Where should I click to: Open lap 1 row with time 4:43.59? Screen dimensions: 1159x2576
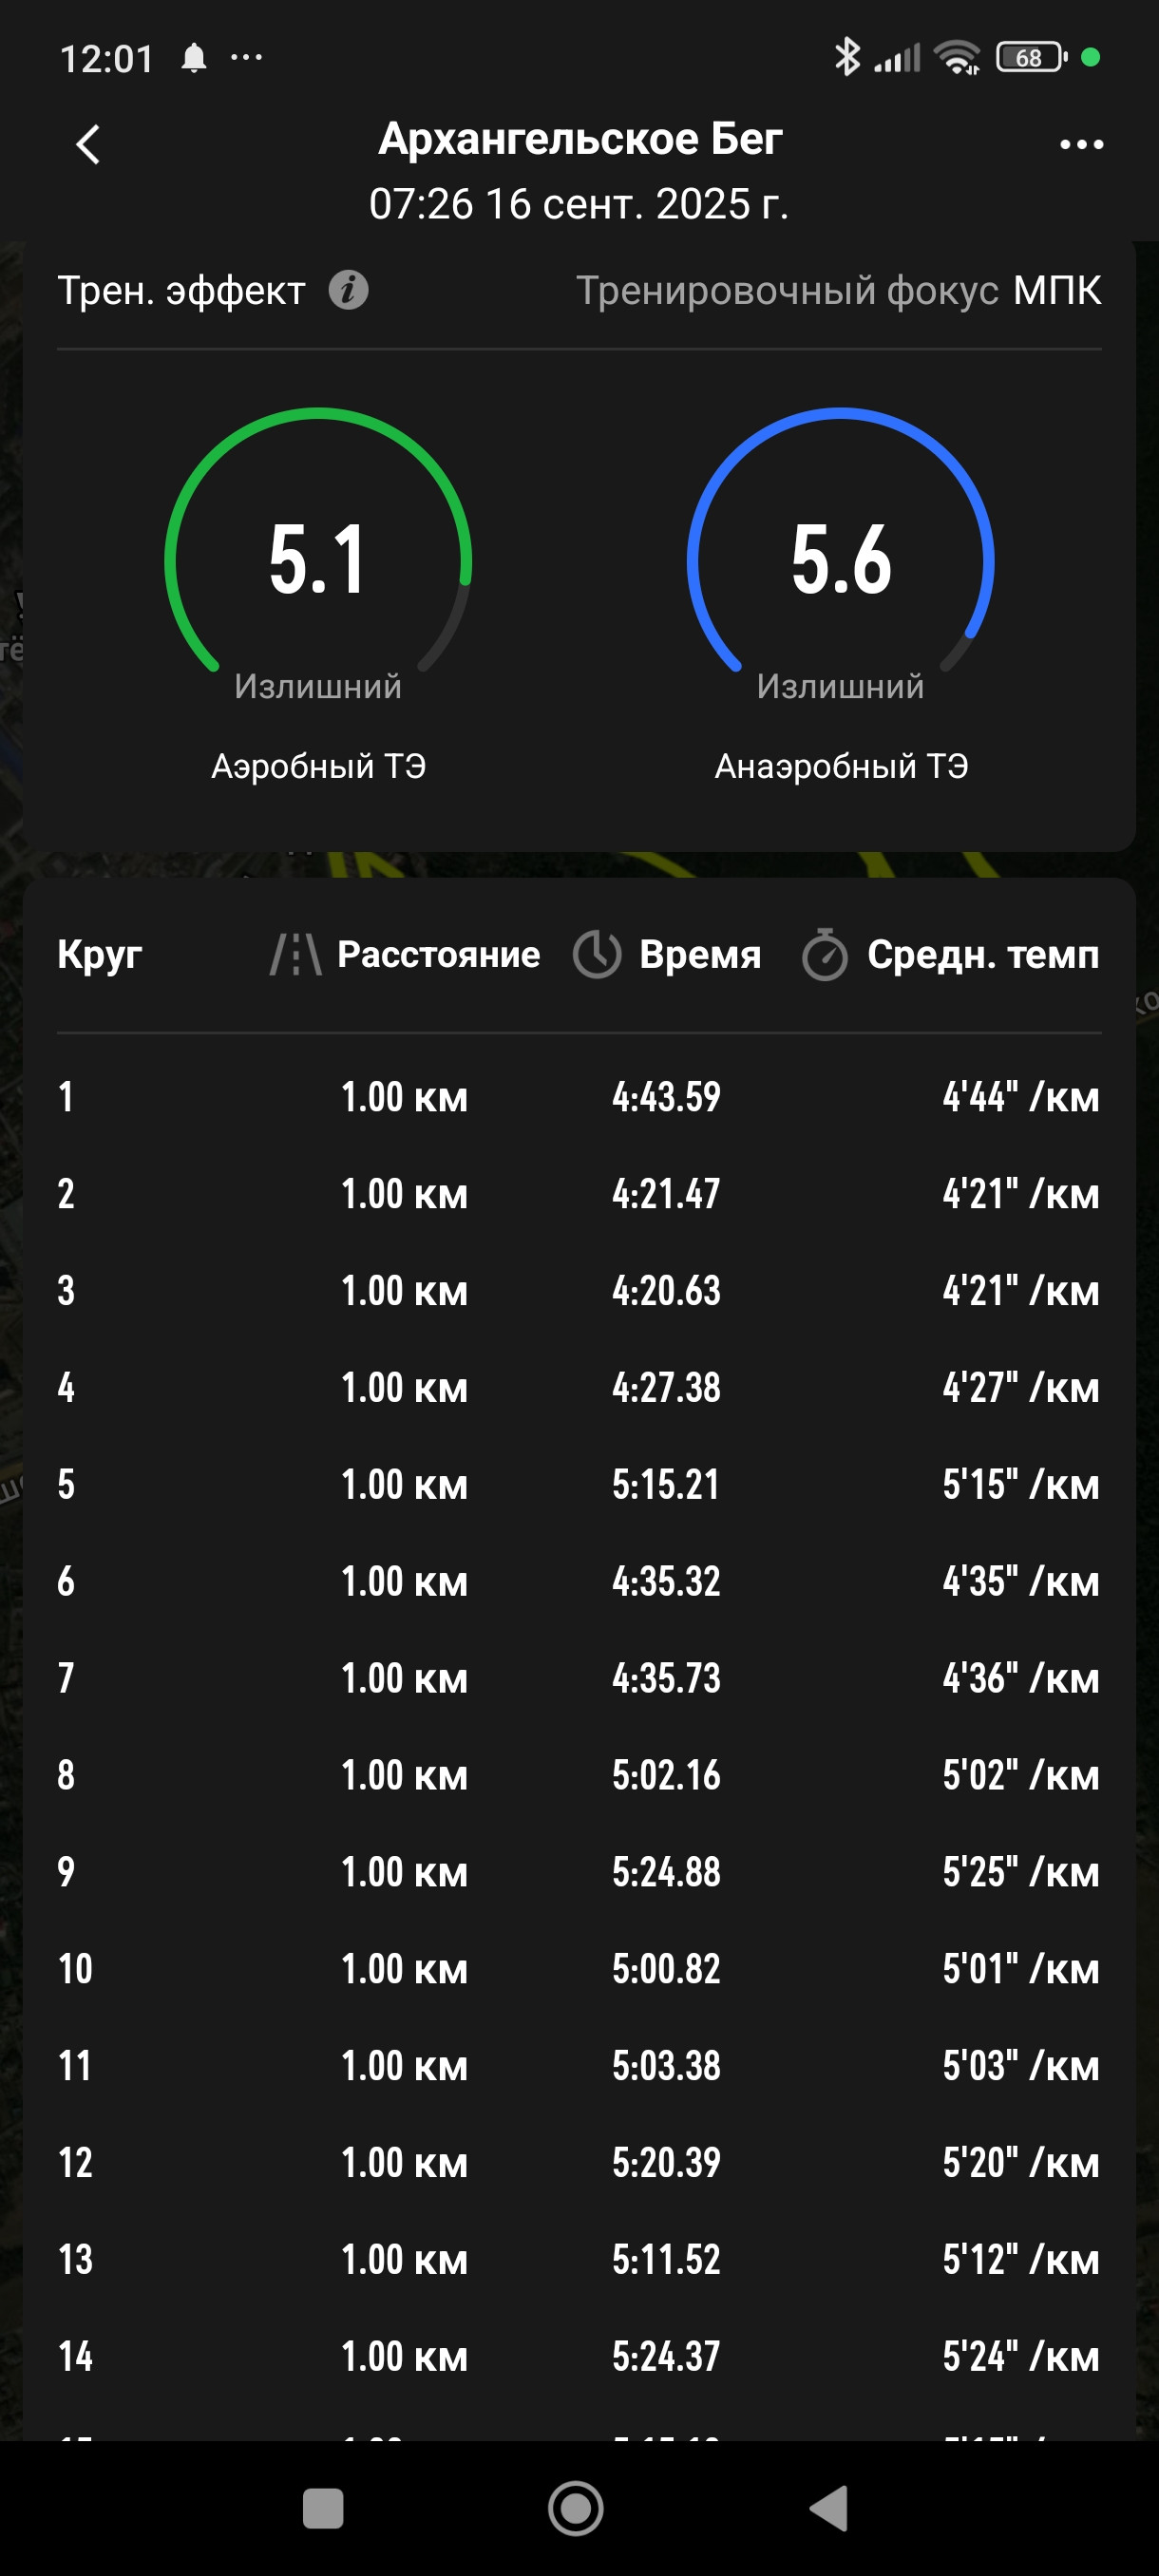tap(579, 1097)
